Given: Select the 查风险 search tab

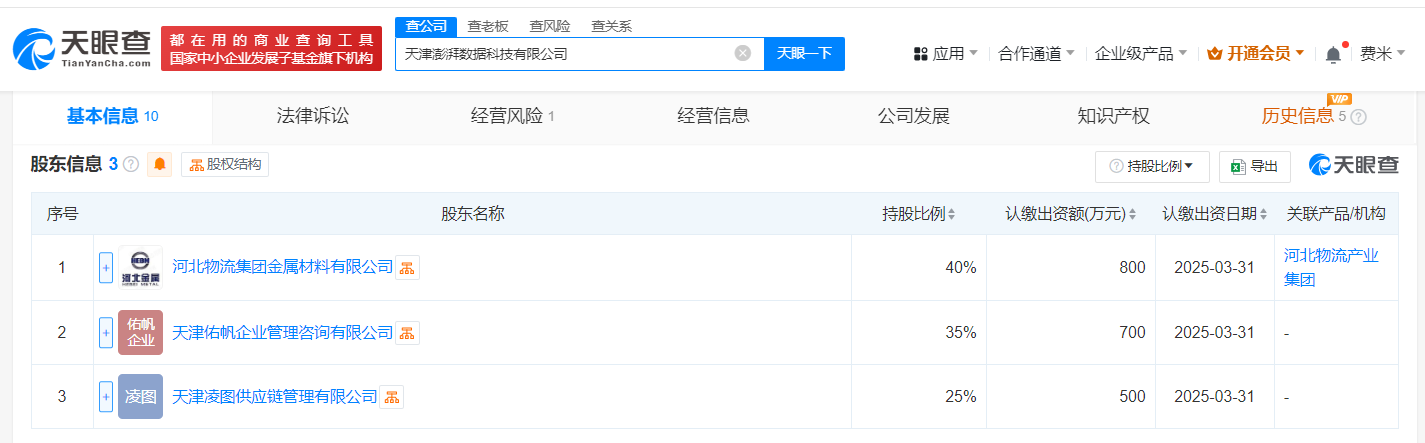Looking at the screenshot, I should tap(550, 26).
